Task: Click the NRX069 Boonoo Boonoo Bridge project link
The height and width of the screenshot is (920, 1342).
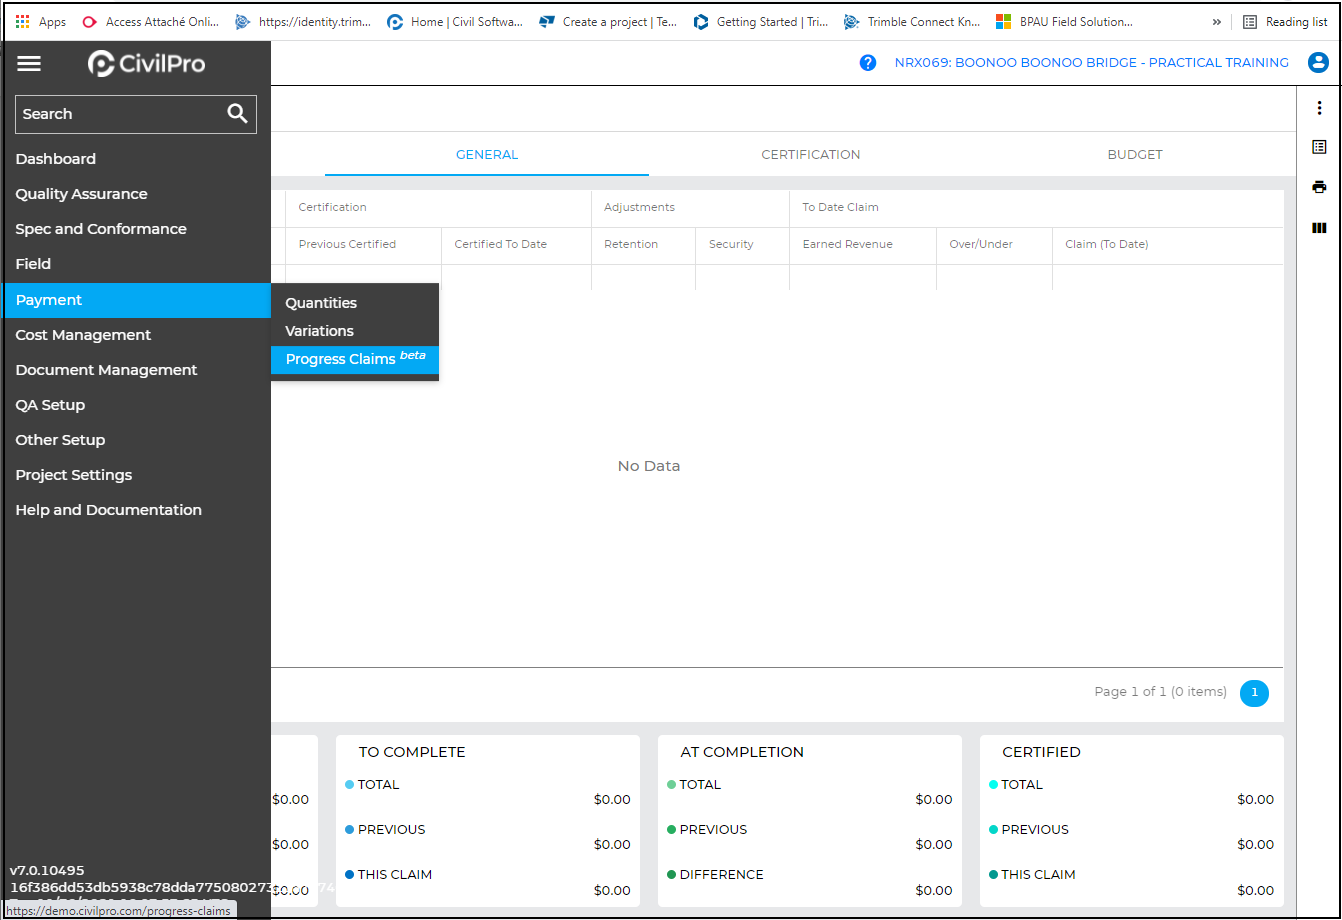Action: point(1091,62)
